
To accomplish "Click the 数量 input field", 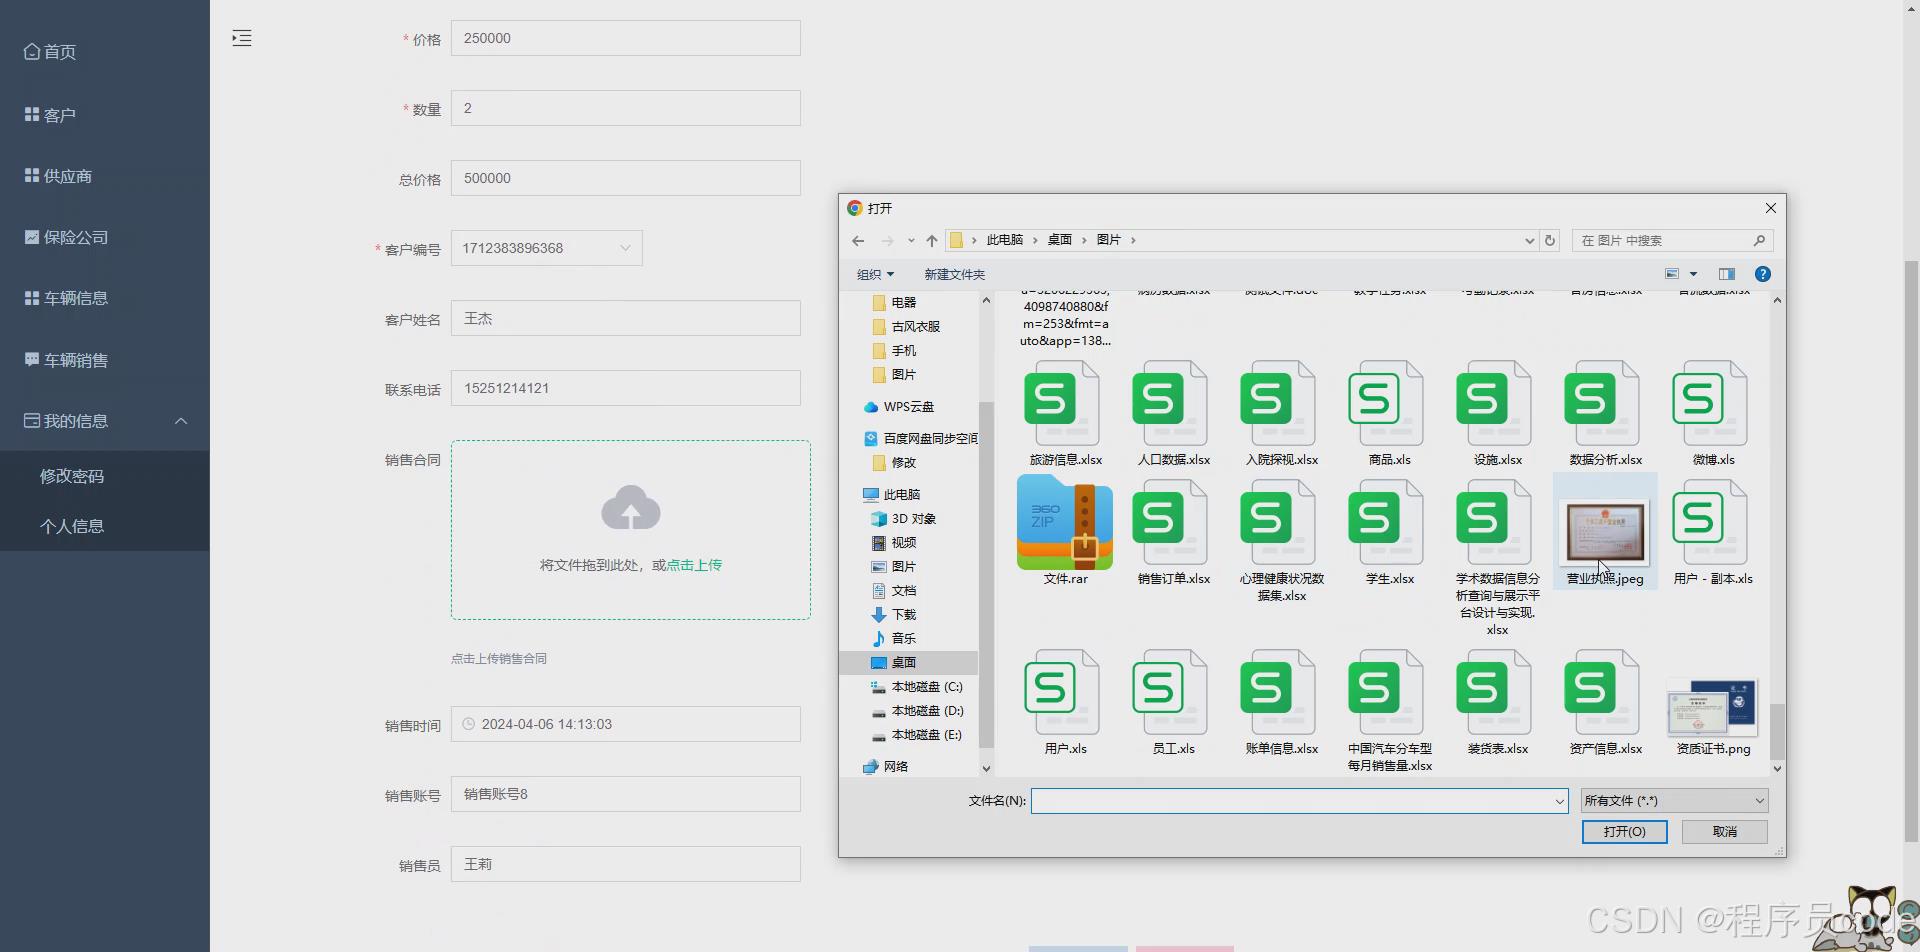I will pos(625,108).
